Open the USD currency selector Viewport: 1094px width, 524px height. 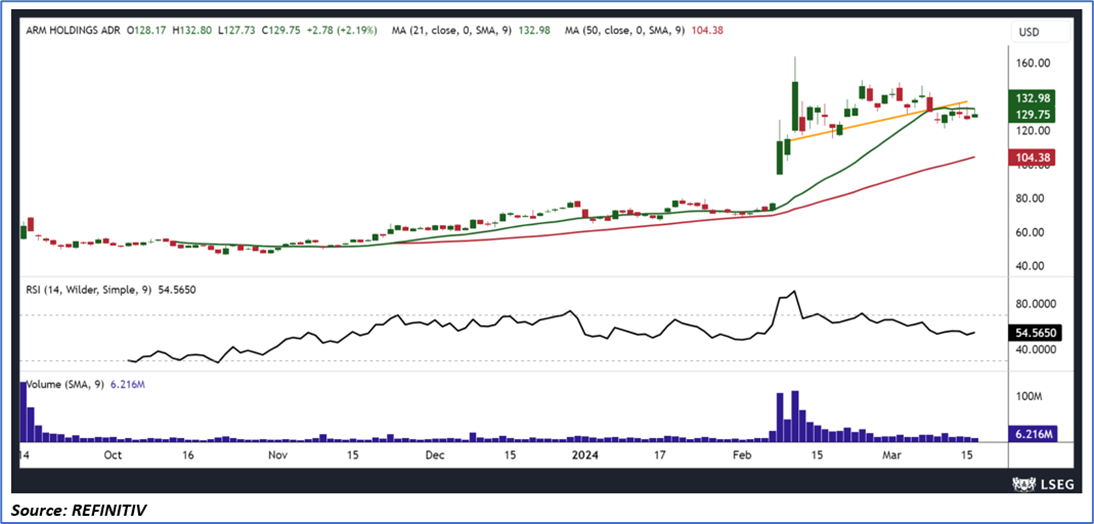tap(1040, 32)
